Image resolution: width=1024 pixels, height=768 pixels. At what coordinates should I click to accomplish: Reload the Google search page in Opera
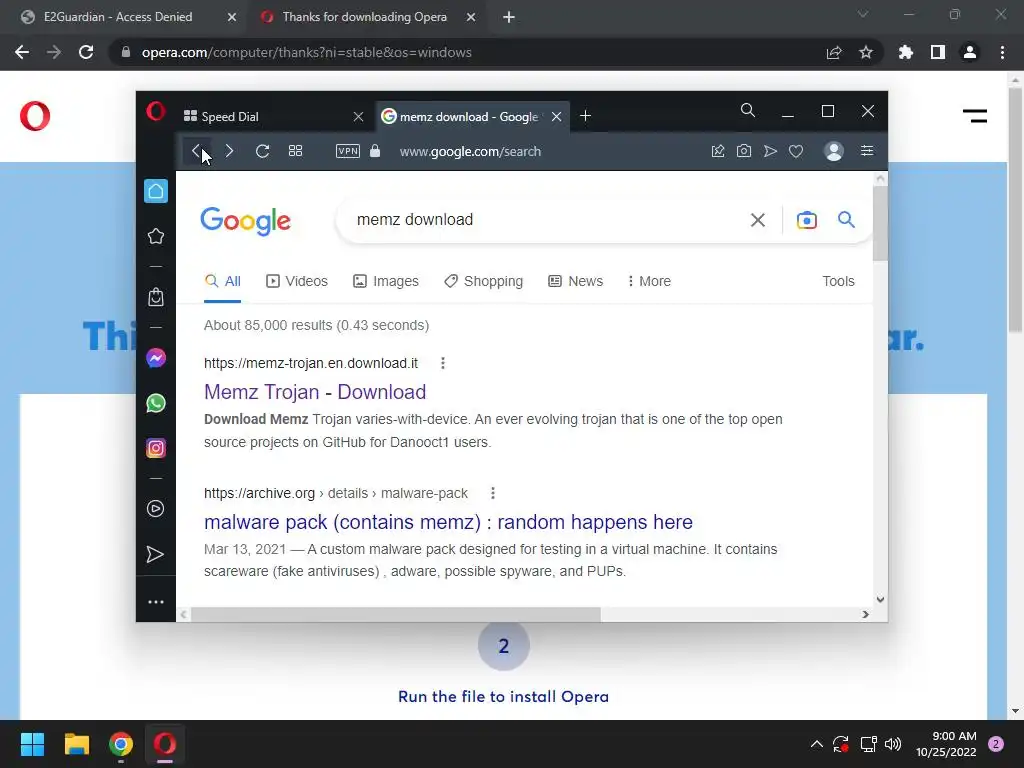tap(263, 152)
